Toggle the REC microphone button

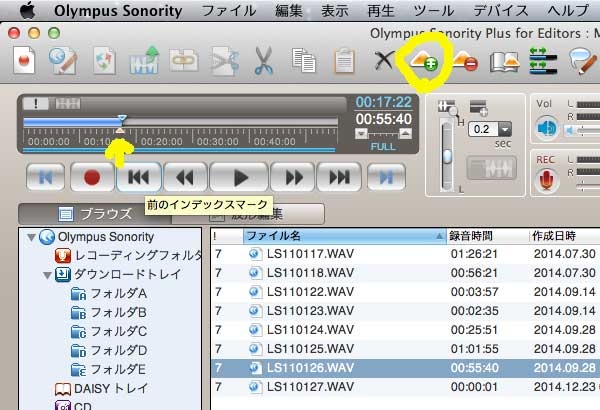click(546, 180)
